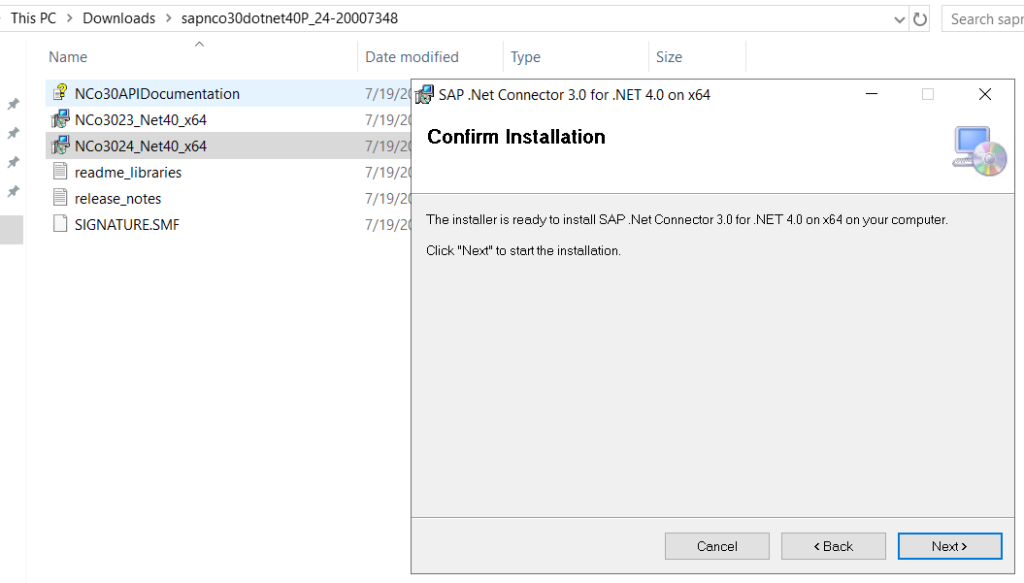Select the release_notes text file icon
1024x583 pixels.
coord(60,197)
